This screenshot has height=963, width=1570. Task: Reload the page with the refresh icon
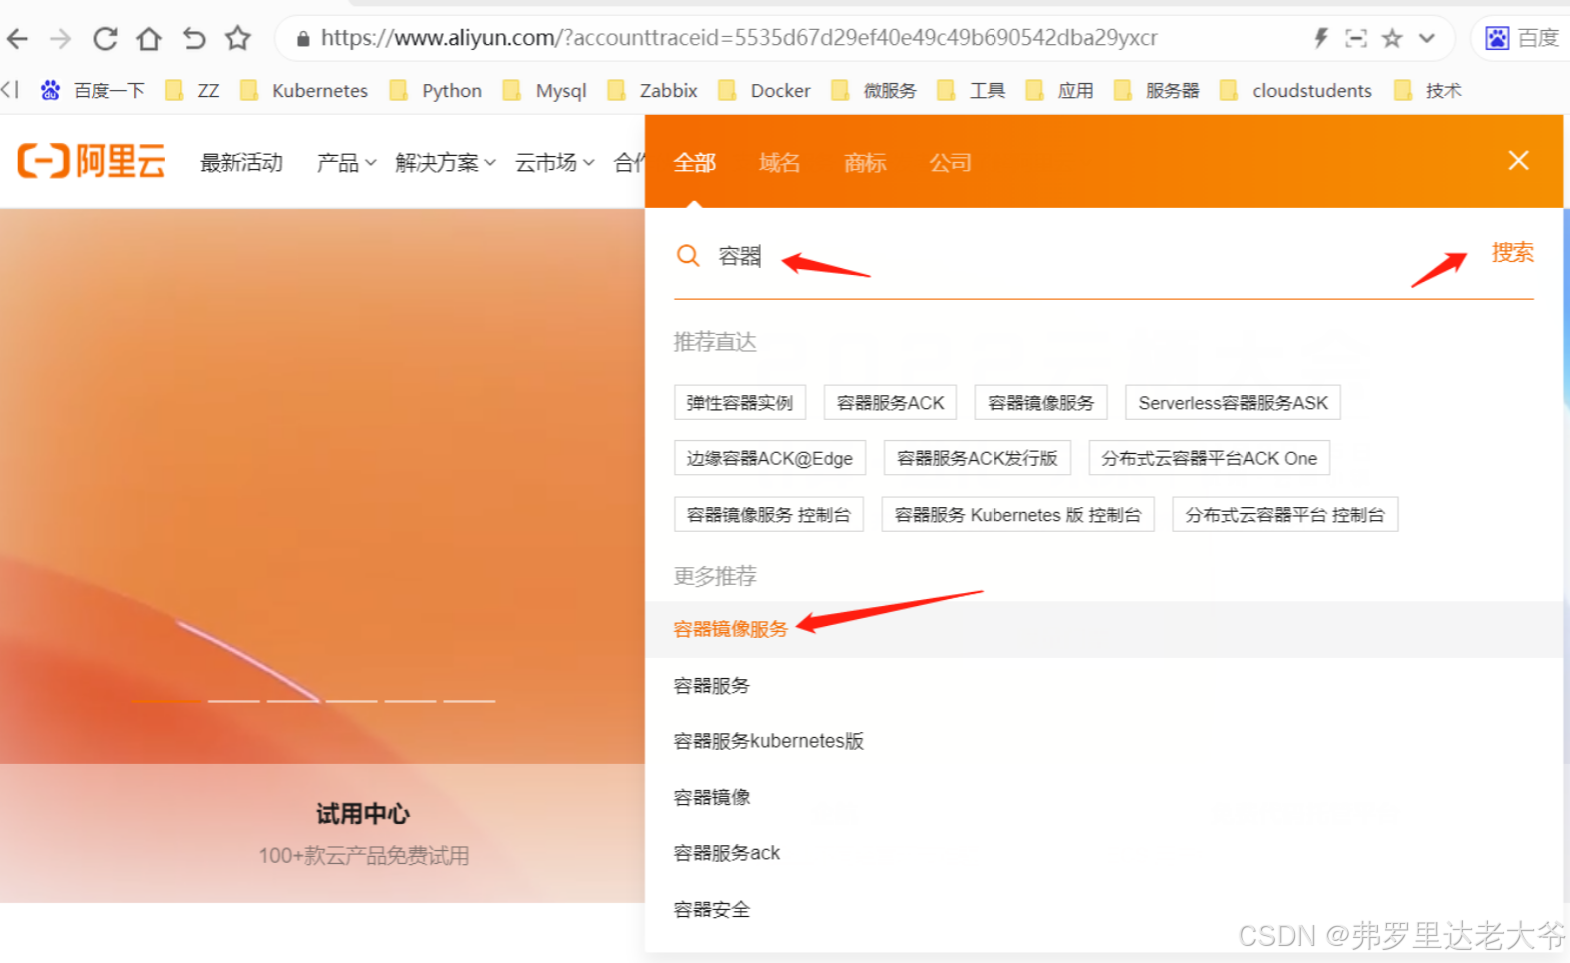click(x=105, y=39)
